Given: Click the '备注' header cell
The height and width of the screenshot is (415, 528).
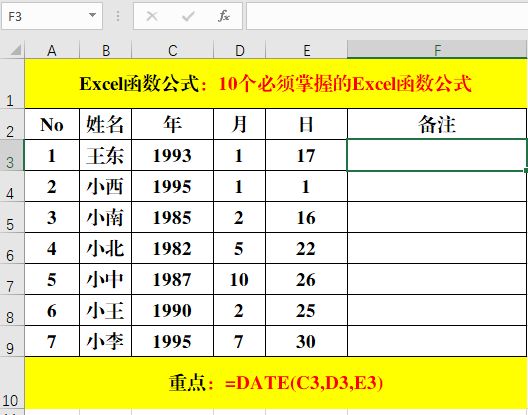Looking at the screenshot, I should click(x=437, y=124).
